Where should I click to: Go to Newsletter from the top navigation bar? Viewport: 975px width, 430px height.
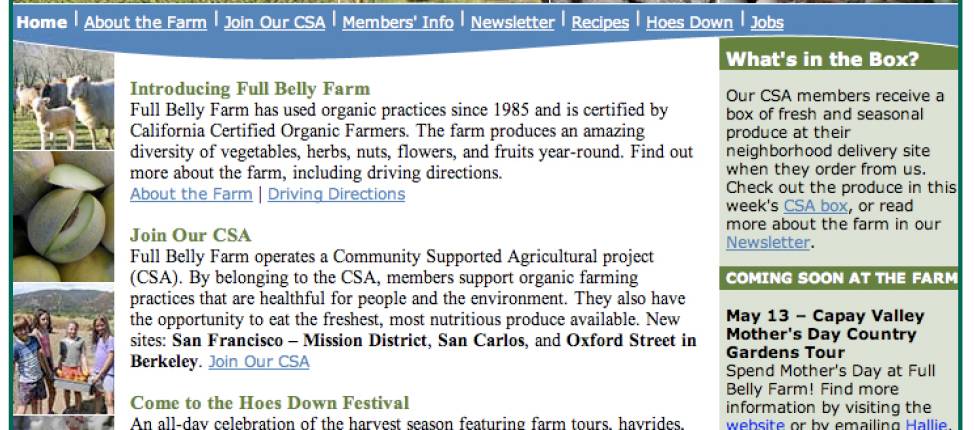(x=512, y=22)
